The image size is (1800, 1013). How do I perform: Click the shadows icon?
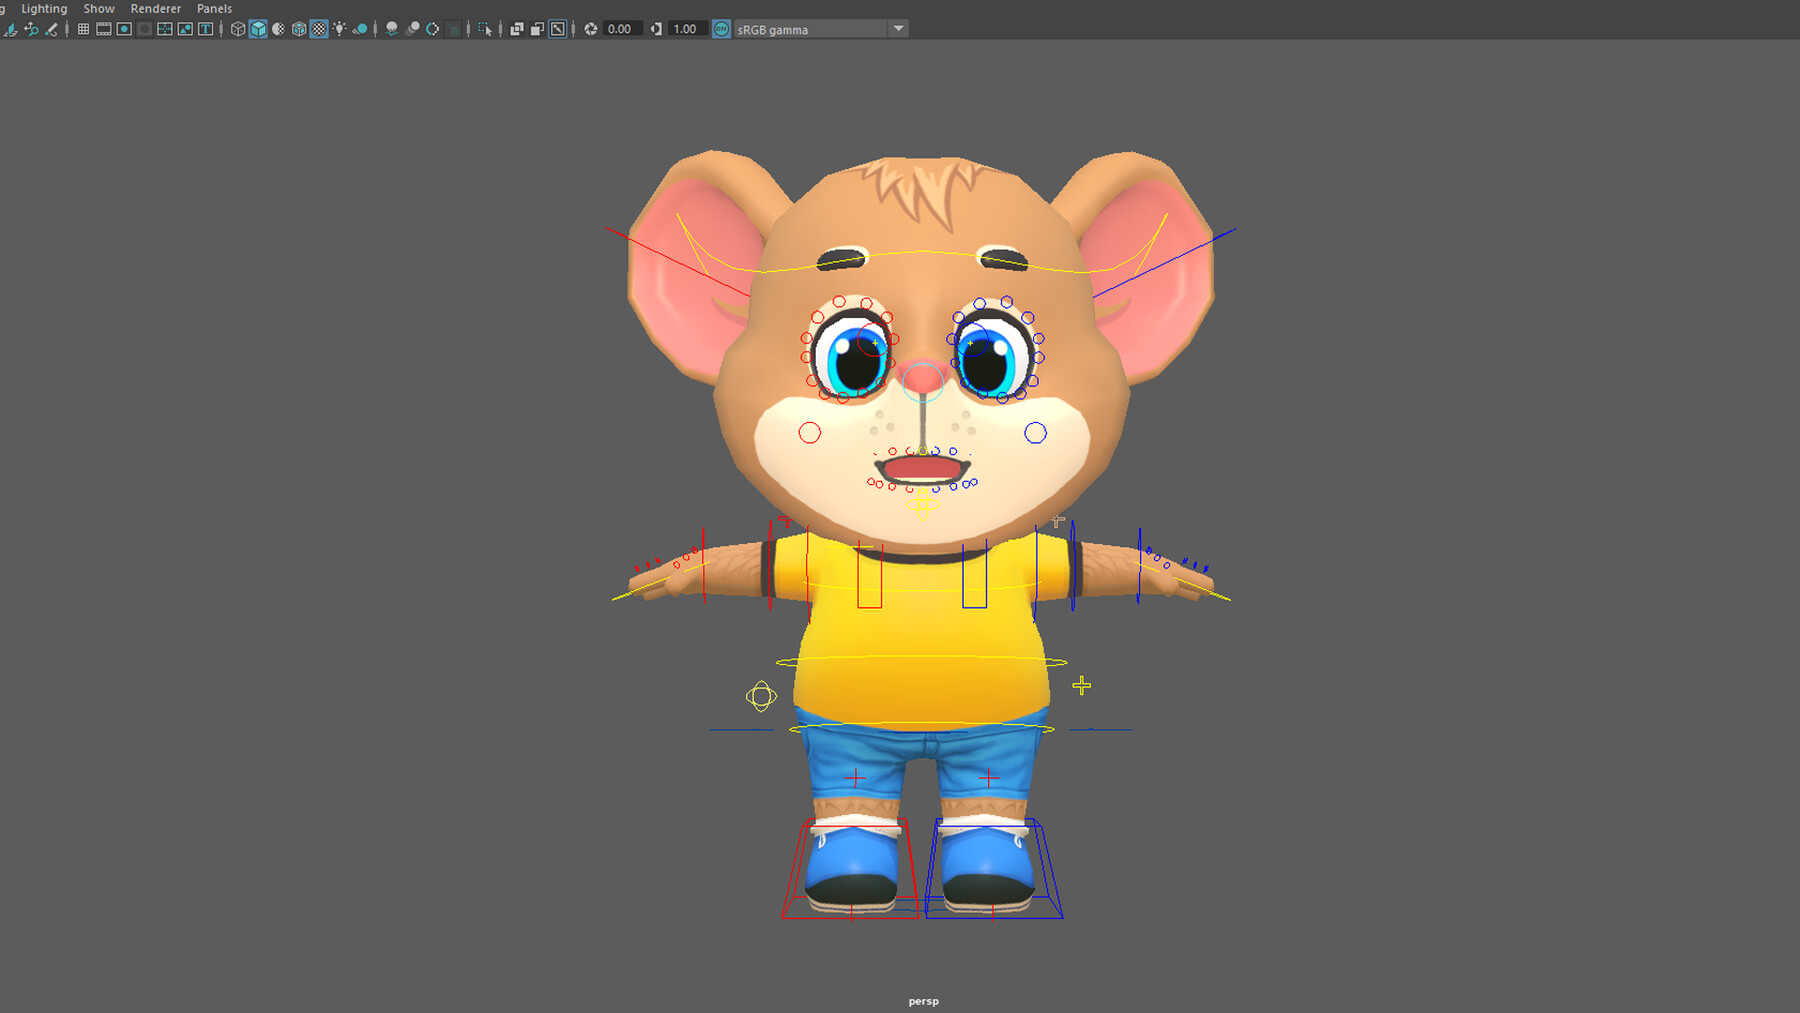pos(360,29)
